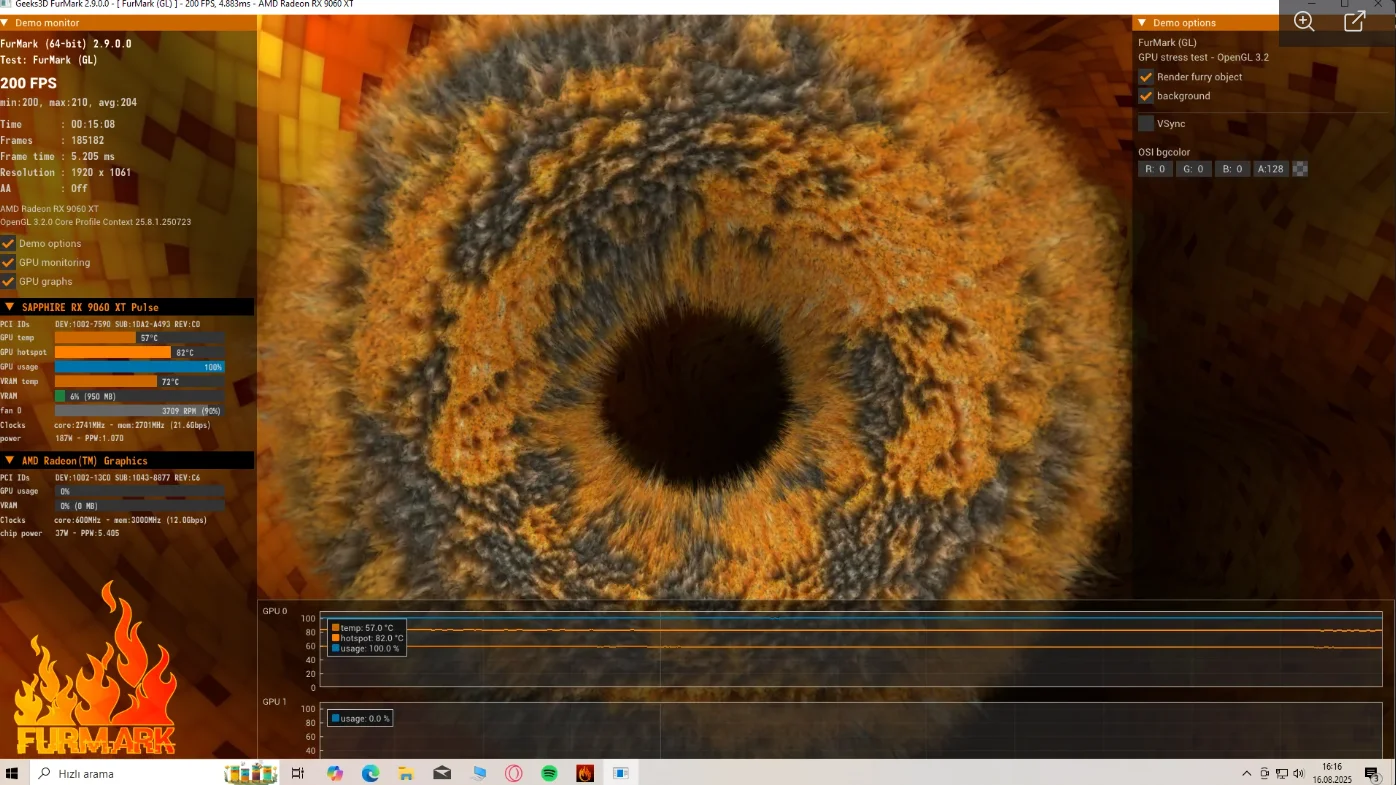Click the taskbar clock showing 16:16
This screenshot has height=785, width=1396.
(x=1332, y=773)
